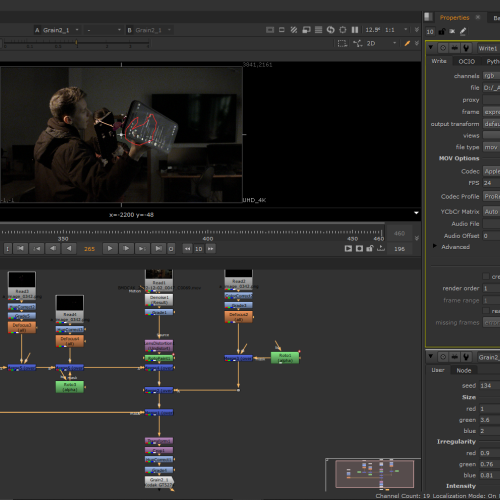Click the export frame icon below timeline
This screenshot has height=500, width=500.
(x=381, y=249)
